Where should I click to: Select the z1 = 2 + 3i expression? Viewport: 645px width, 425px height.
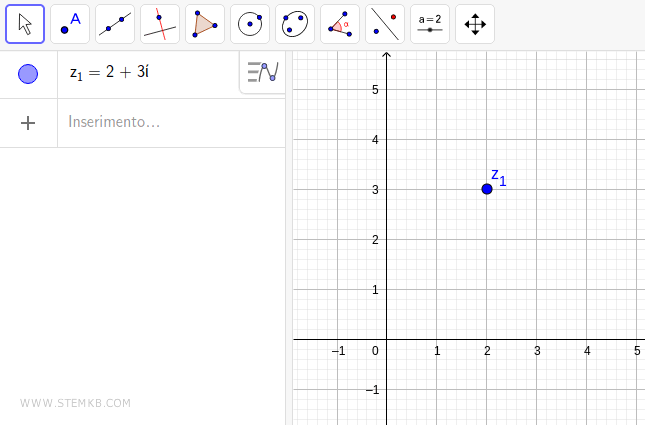[109, 74]
